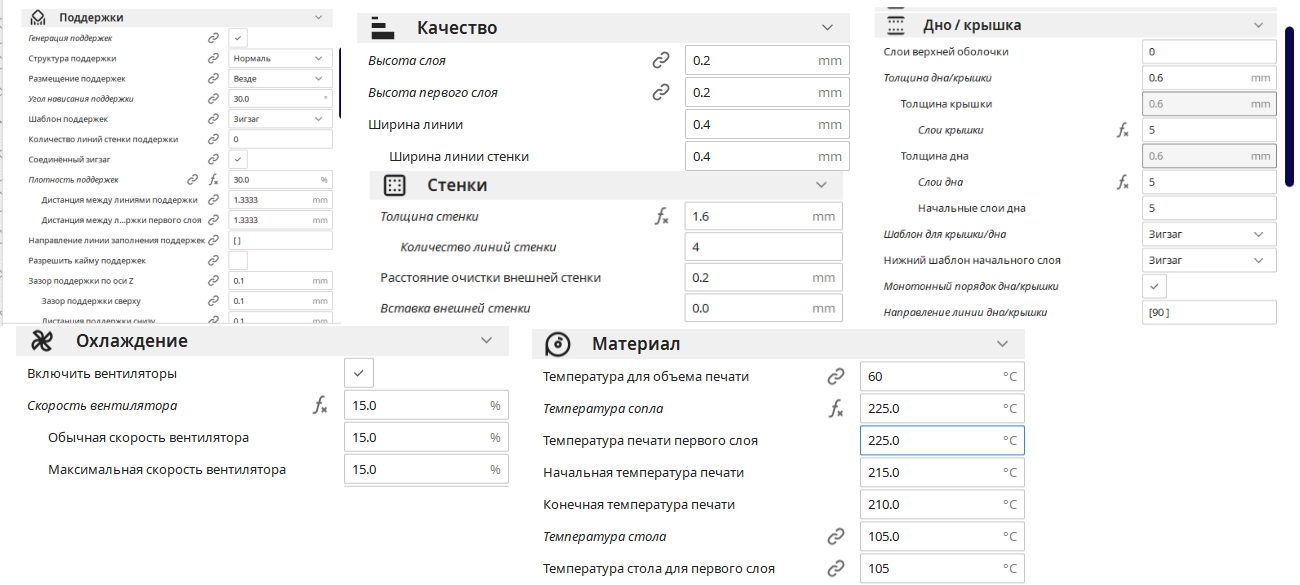This screenshot has width=1300, height=585.
Task: Click fx icon next to Скорость вентилятора
Action: click(x=320, y=406)
